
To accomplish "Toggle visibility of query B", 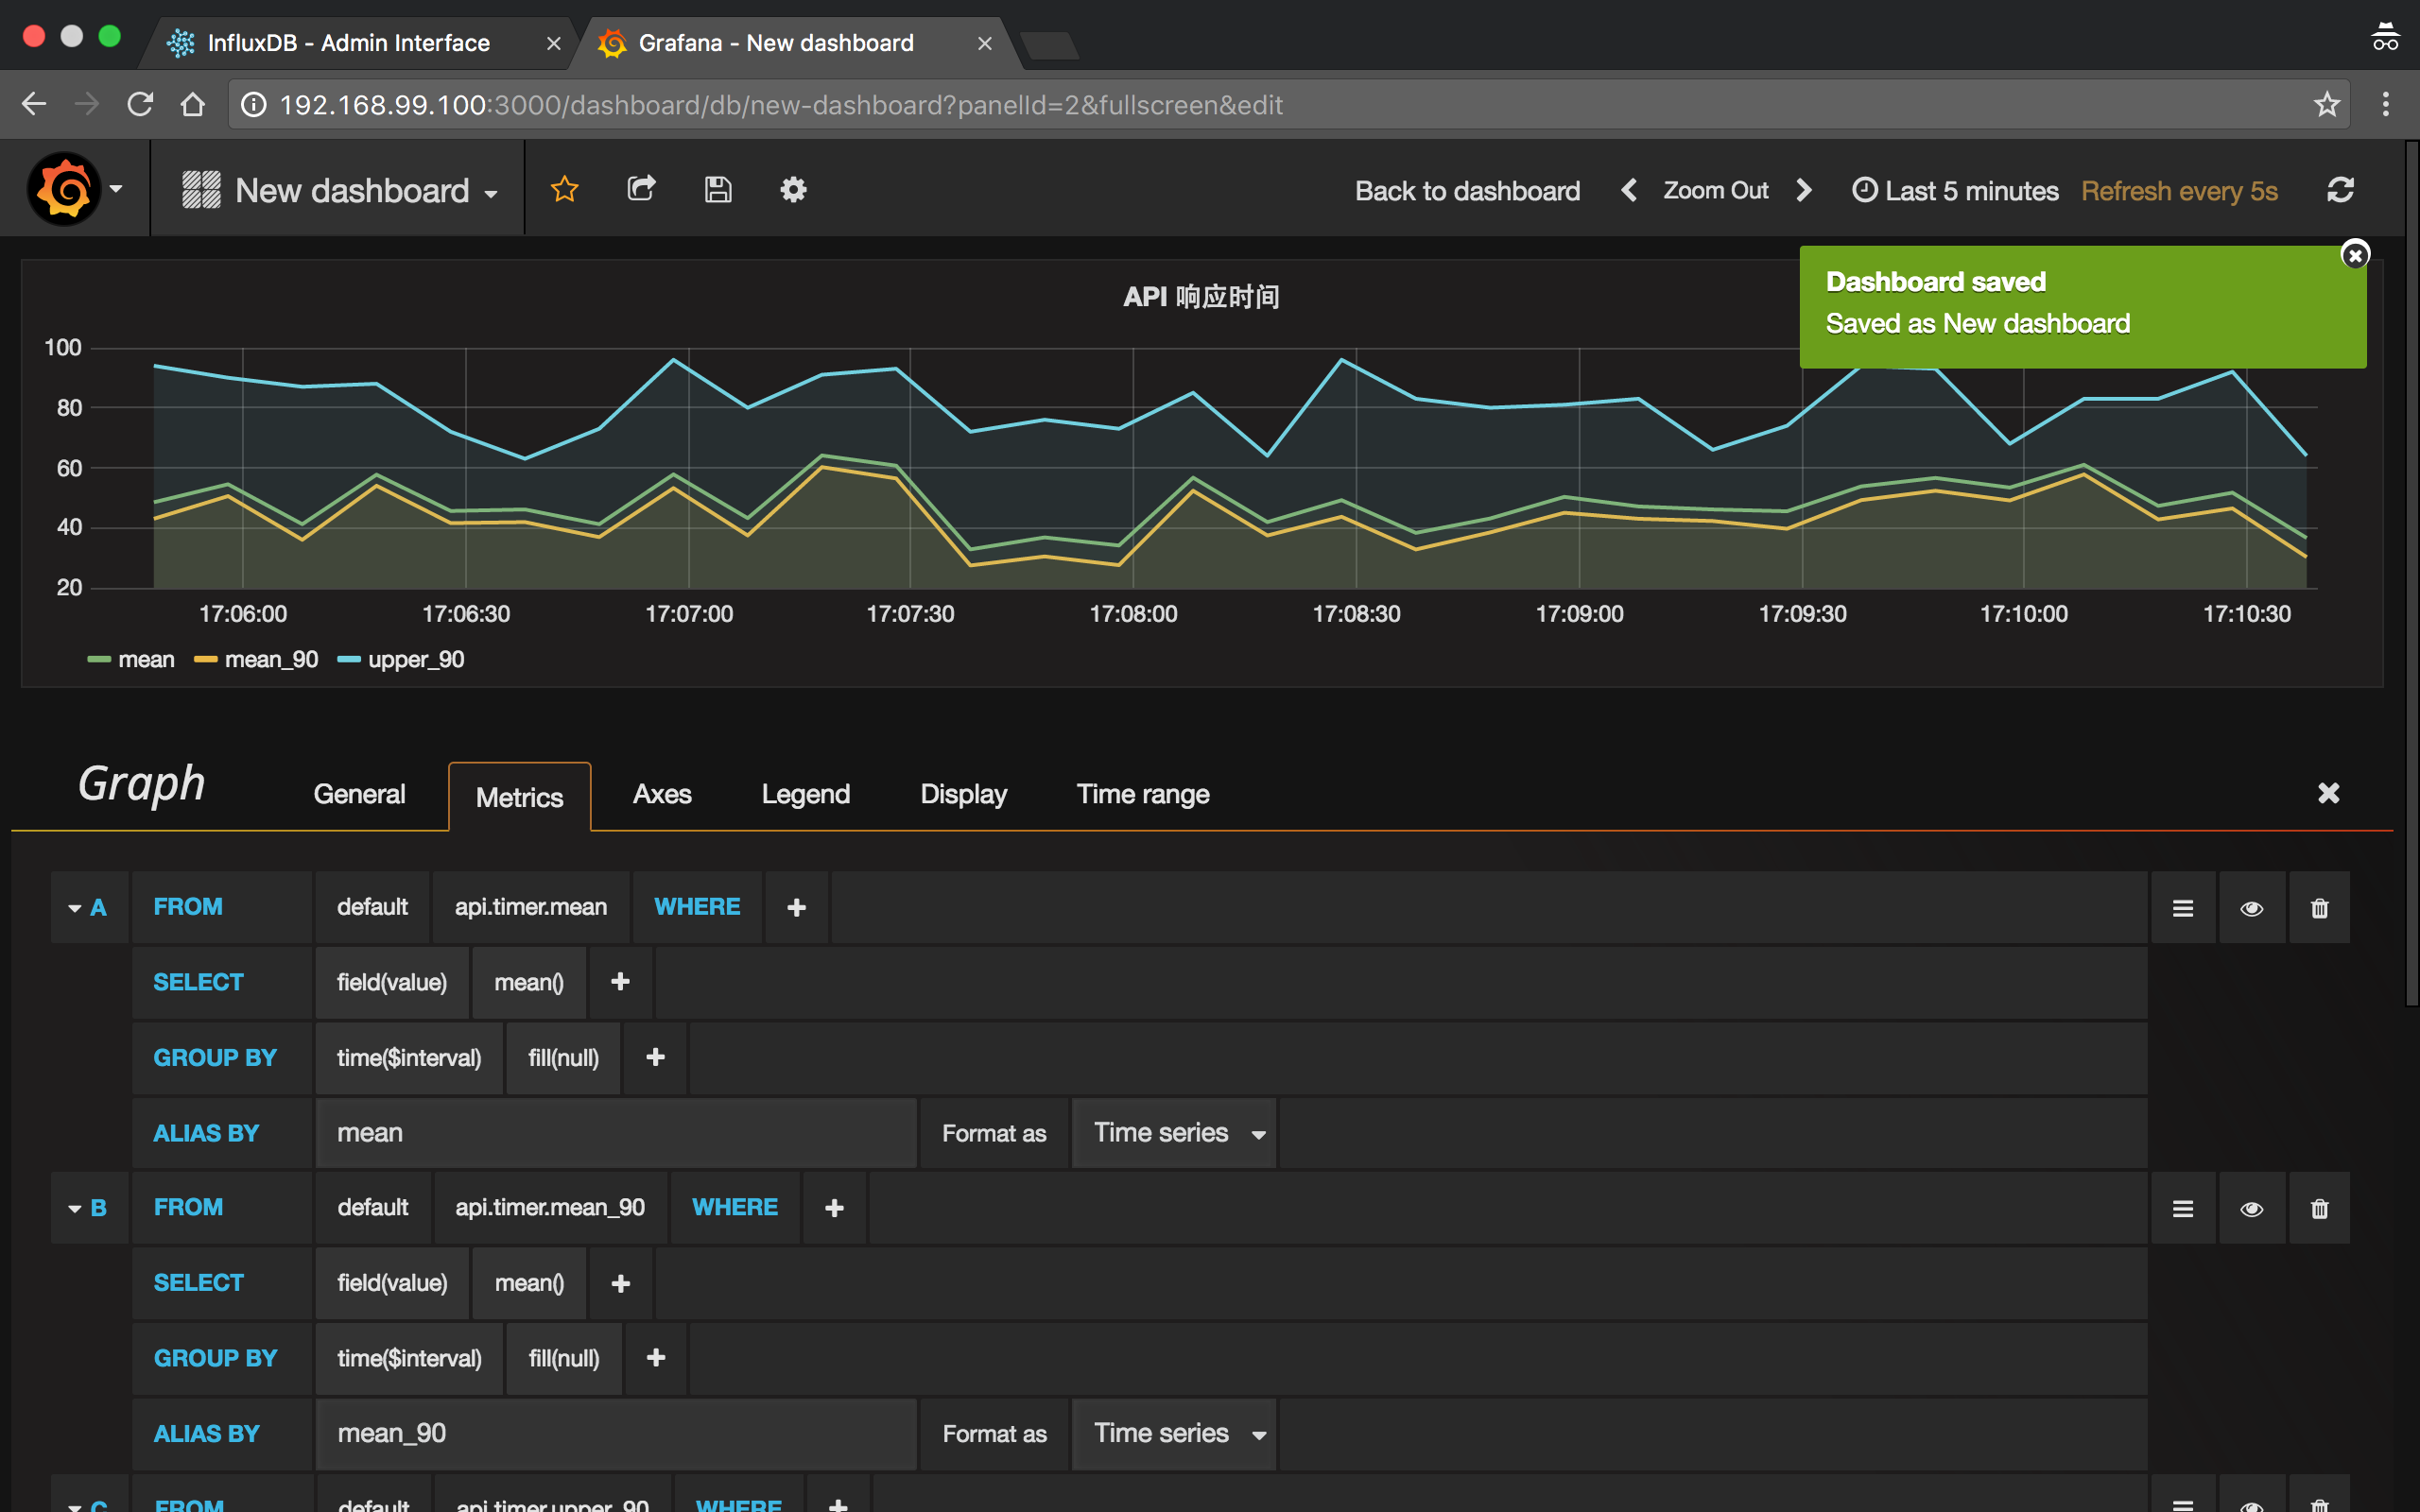I will [2251, 1209].
